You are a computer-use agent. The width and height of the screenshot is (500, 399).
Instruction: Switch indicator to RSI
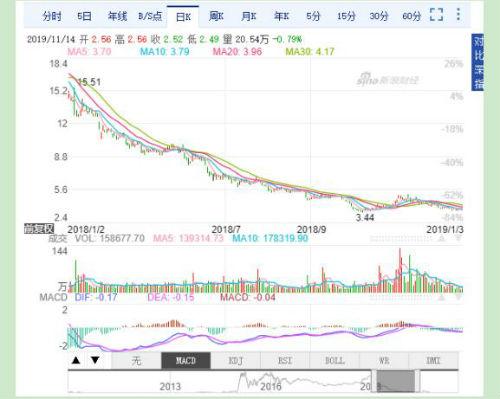(x=285, y=361)
